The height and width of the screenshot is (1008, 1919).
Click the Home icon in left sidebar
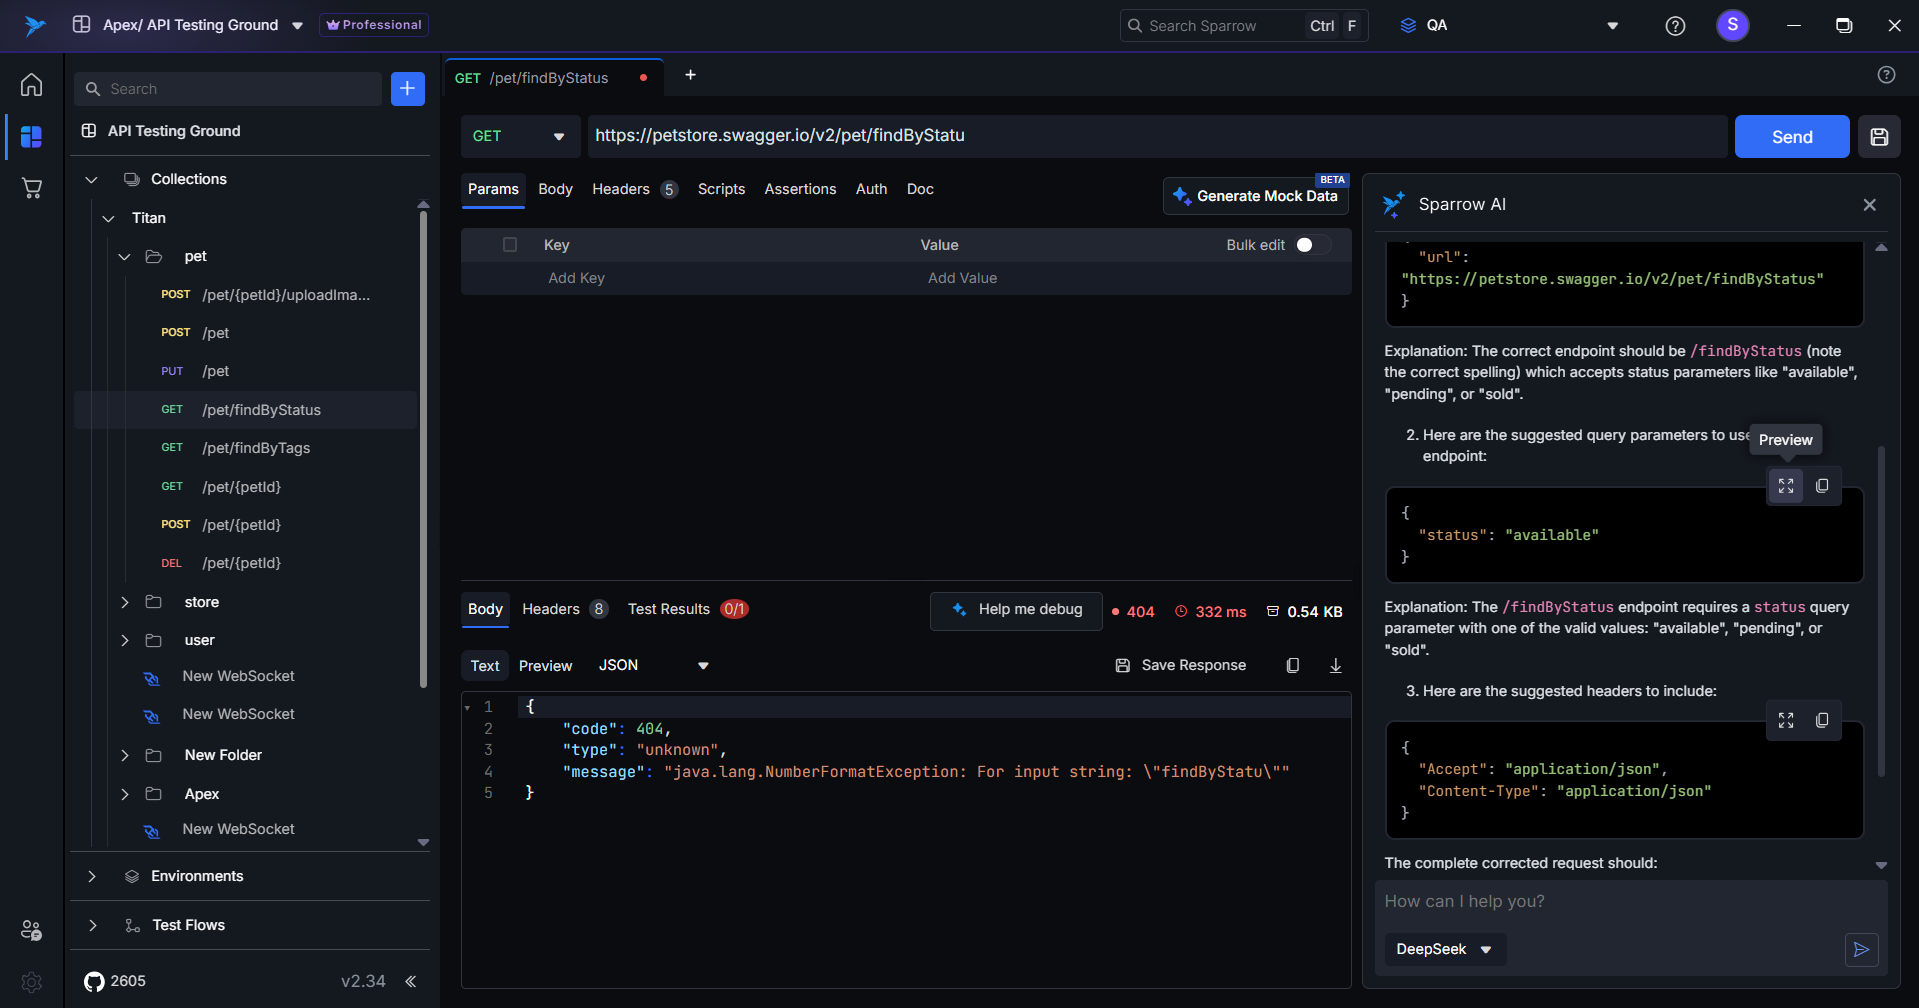coord(32,85)
